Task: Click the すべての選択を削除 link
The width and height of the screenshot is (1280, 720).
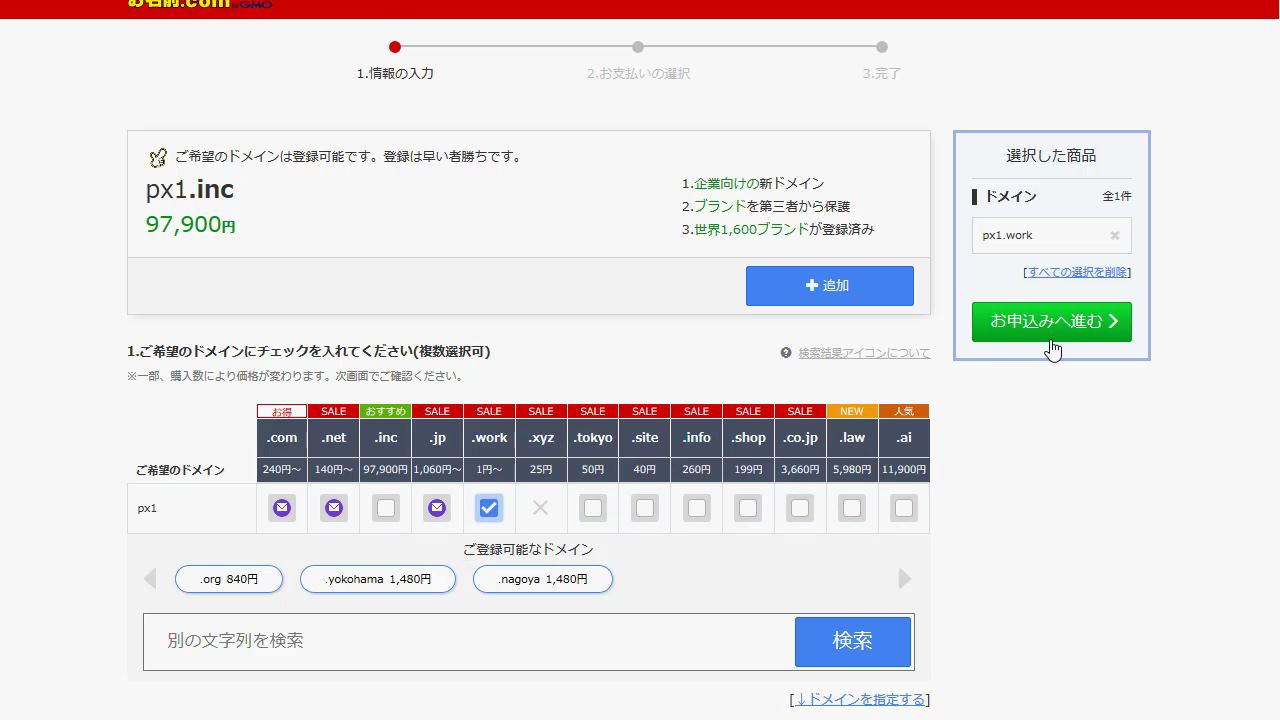Action: [1078, 272]
